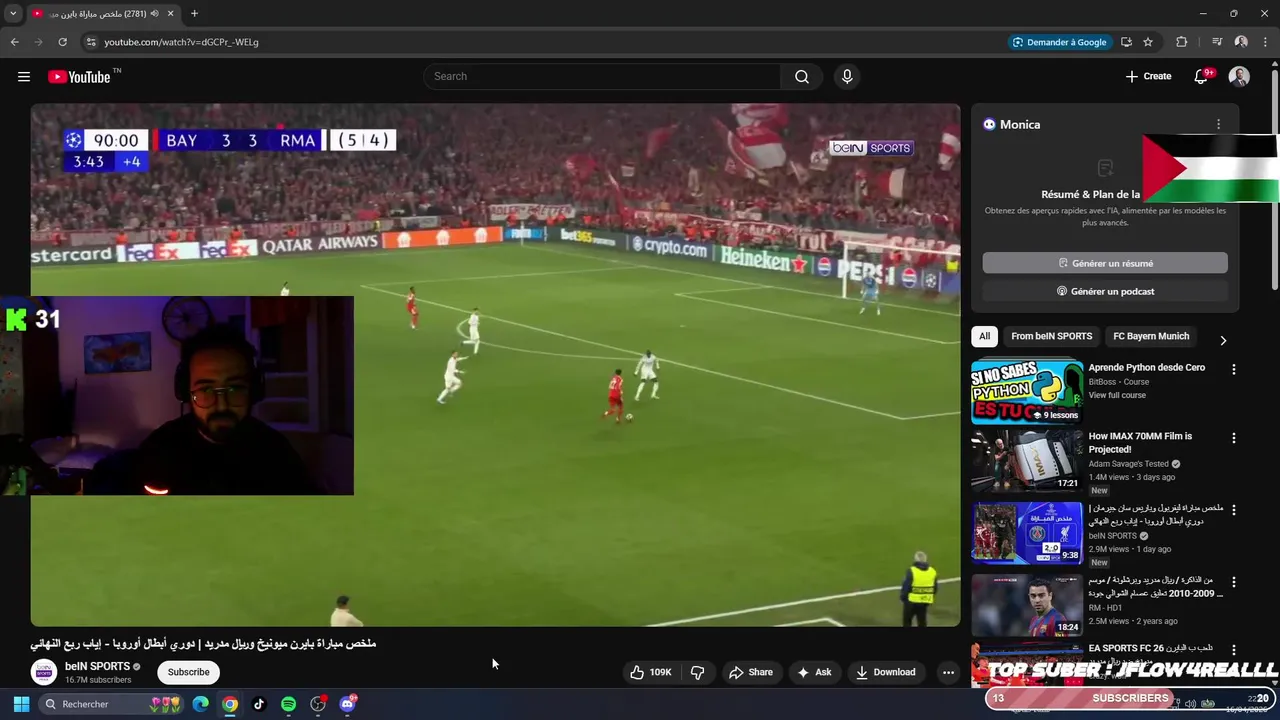Bookmark this page with the star icon
Viewport: 1280px width, 720px height.
(1148, 42)
